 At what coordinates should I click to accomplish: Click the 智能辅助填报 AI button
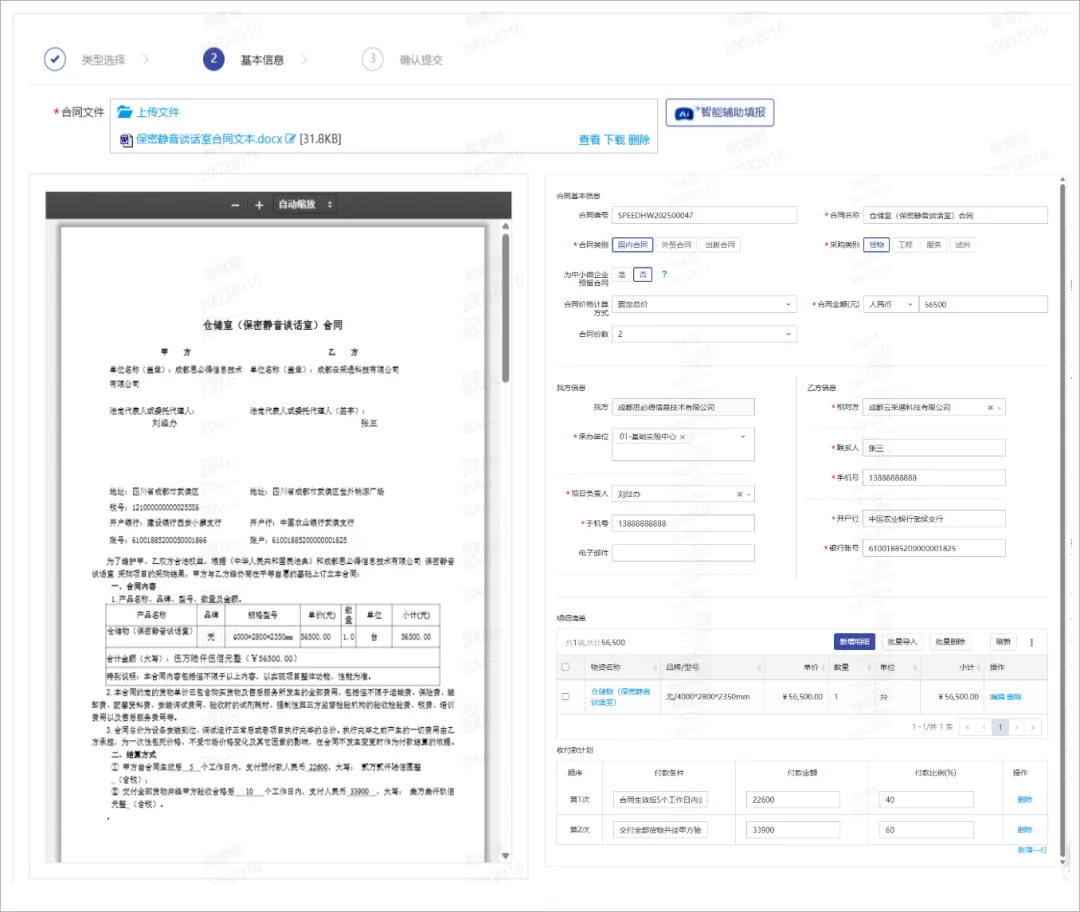point(720,113)
